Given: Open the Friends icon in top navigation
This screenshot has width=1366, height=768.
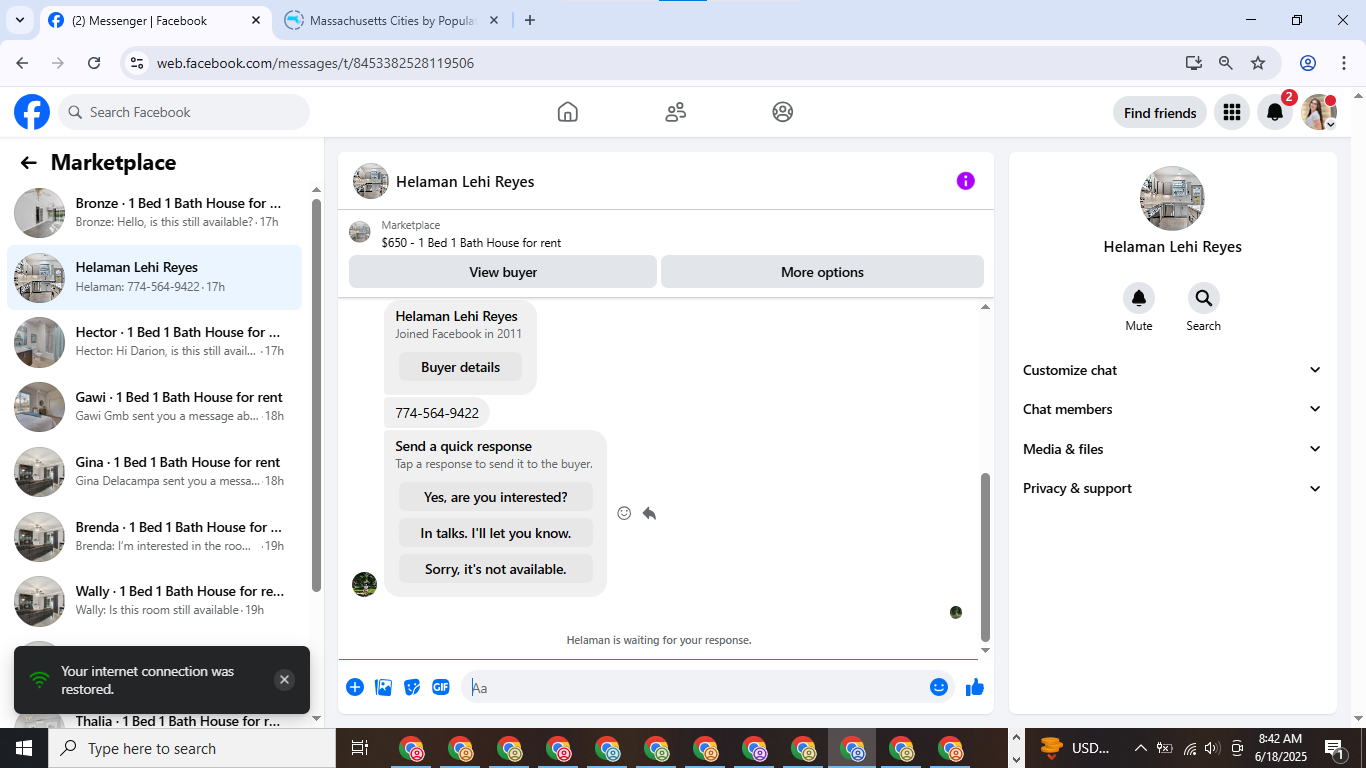Looking at the screenshot, I should tap(676, 112).
